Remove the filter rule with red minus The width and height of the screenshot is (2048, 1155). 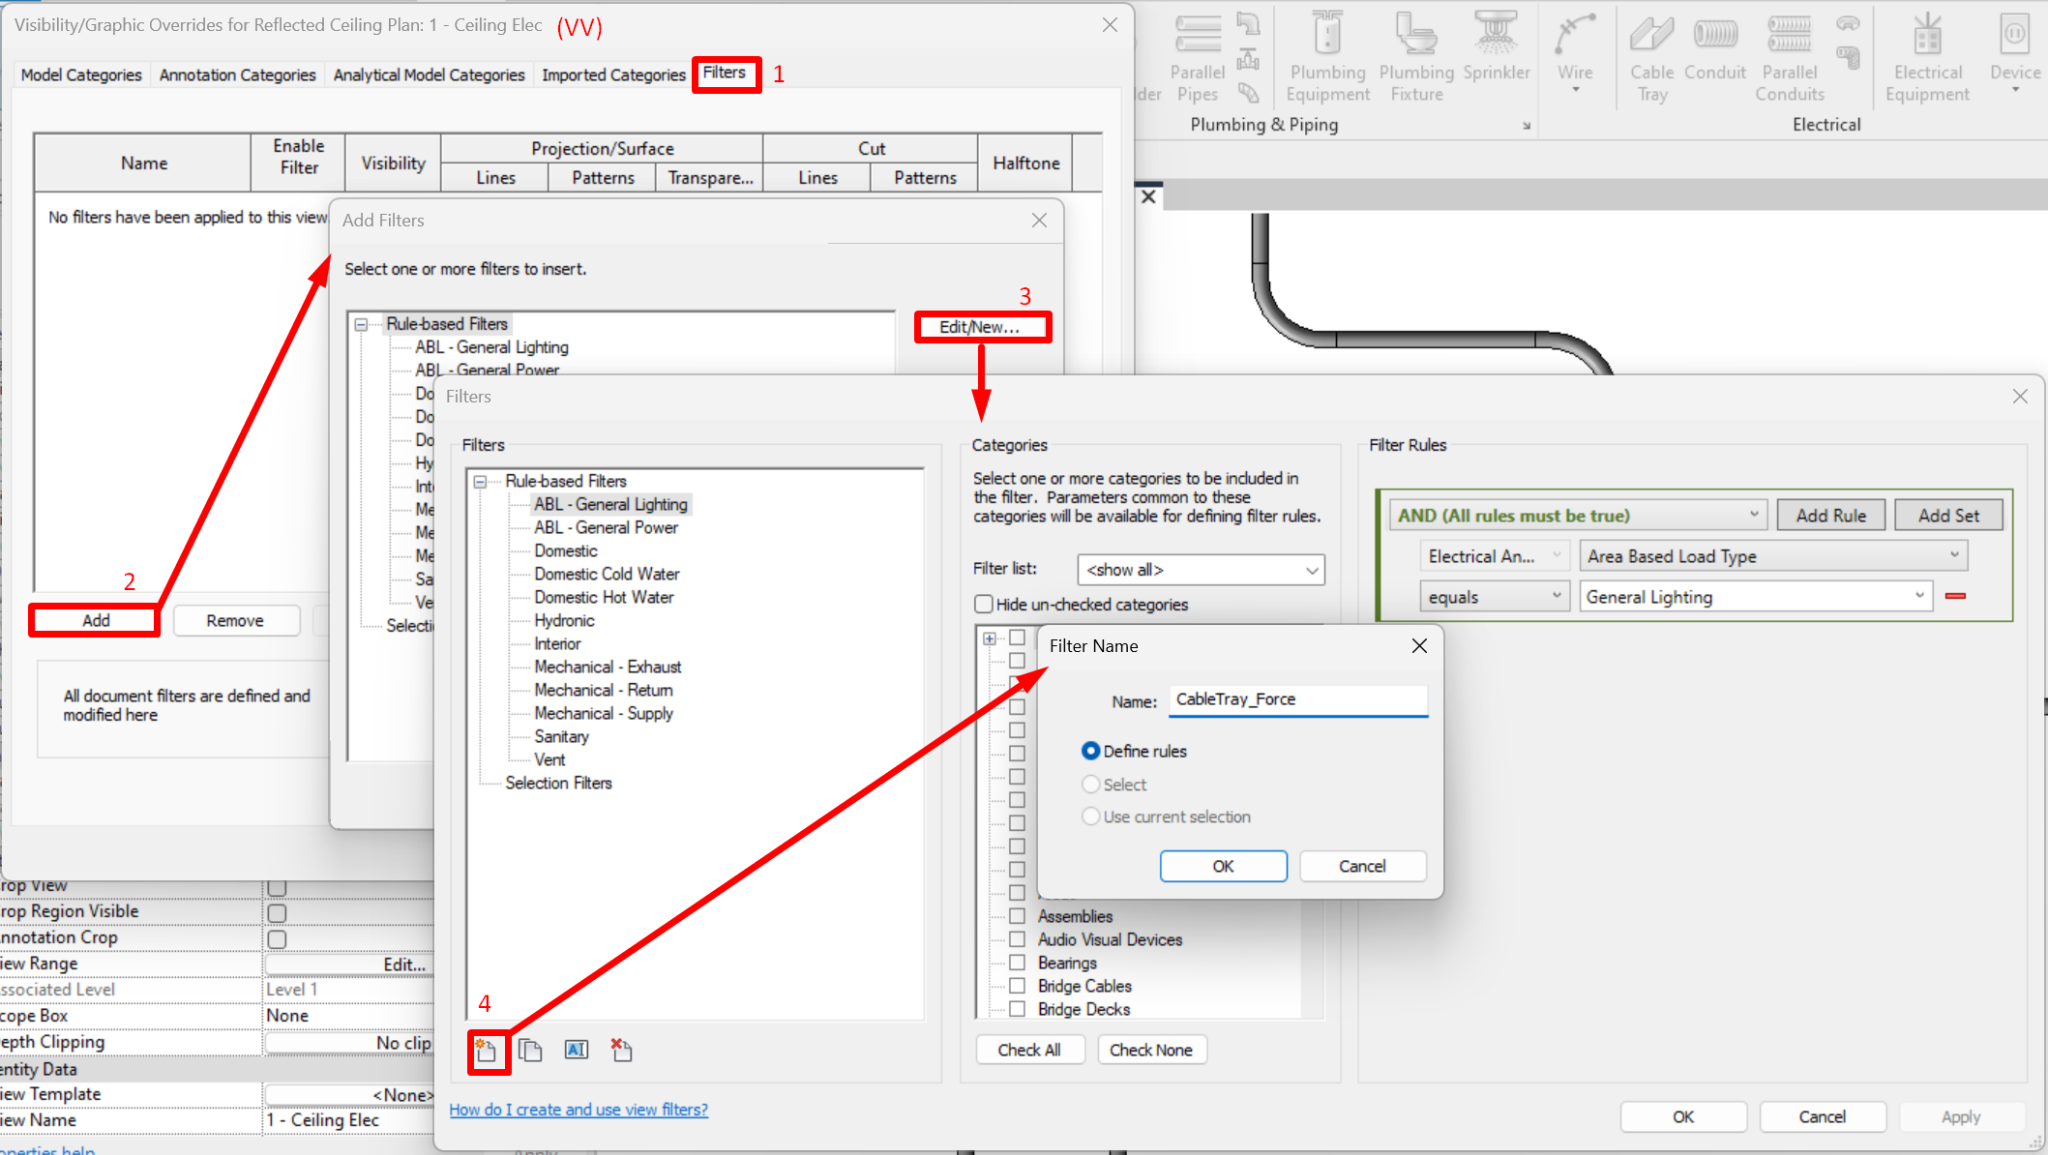click(1956, 596)
